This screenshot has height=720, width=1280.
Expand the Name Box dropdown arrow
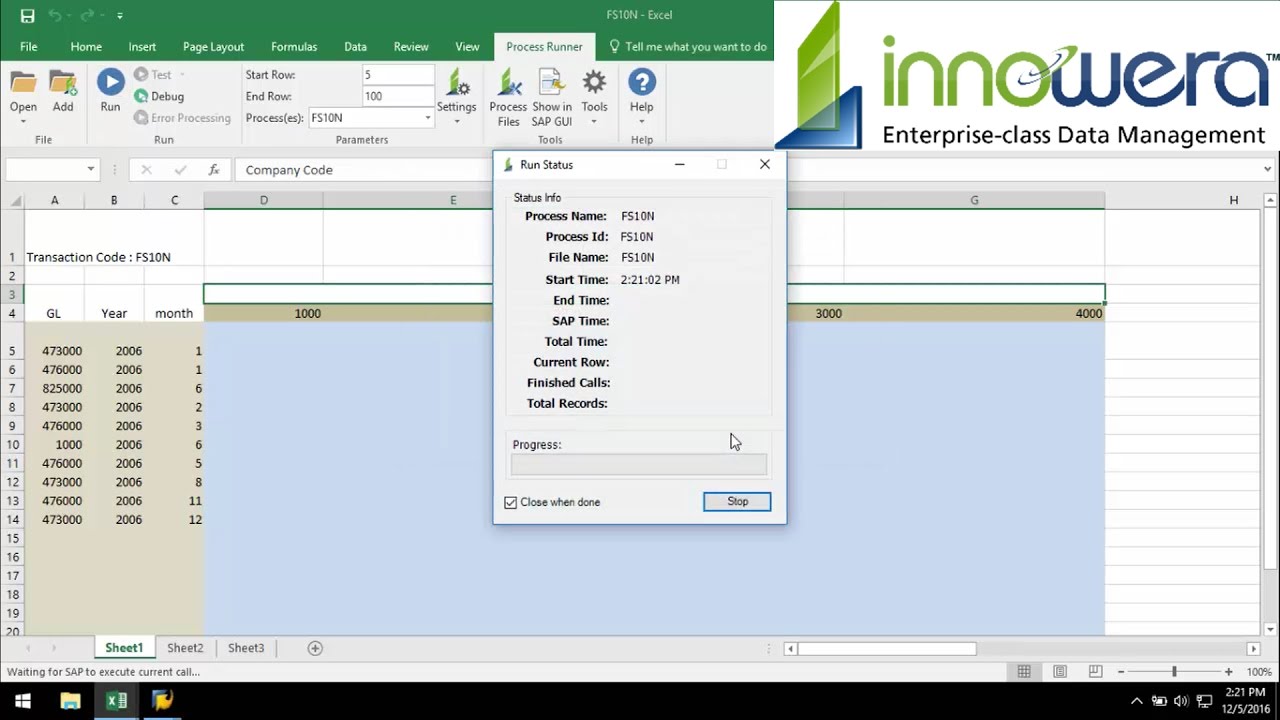point(90,170)
